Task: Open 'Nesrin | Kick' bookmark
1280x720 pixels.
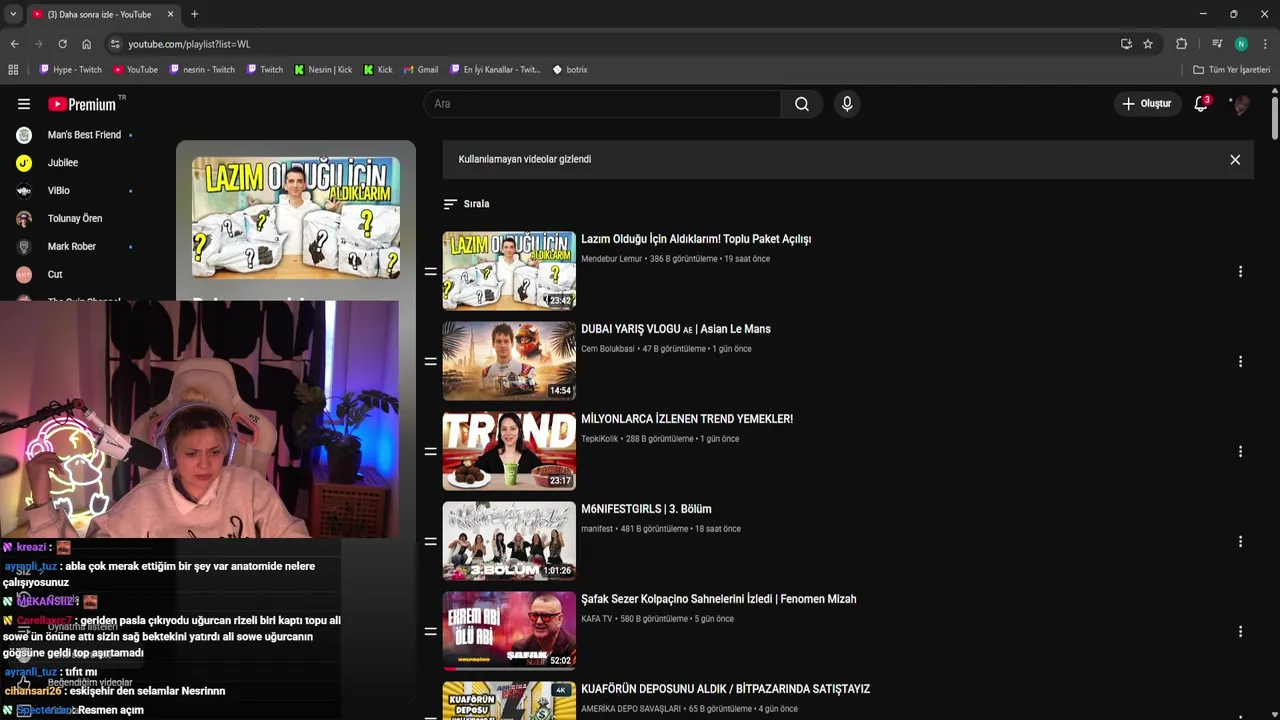Action: (x=323, y=70)
